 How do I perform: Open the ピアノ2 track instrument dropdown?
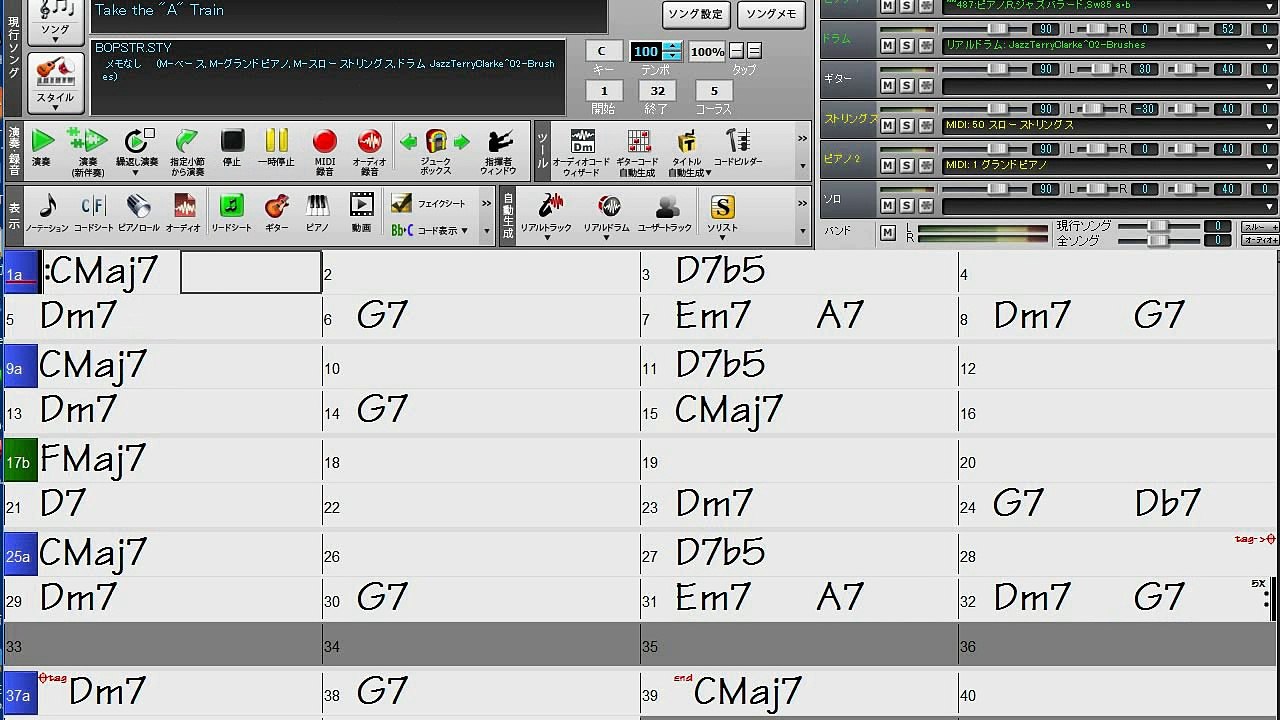point(1110,165)
